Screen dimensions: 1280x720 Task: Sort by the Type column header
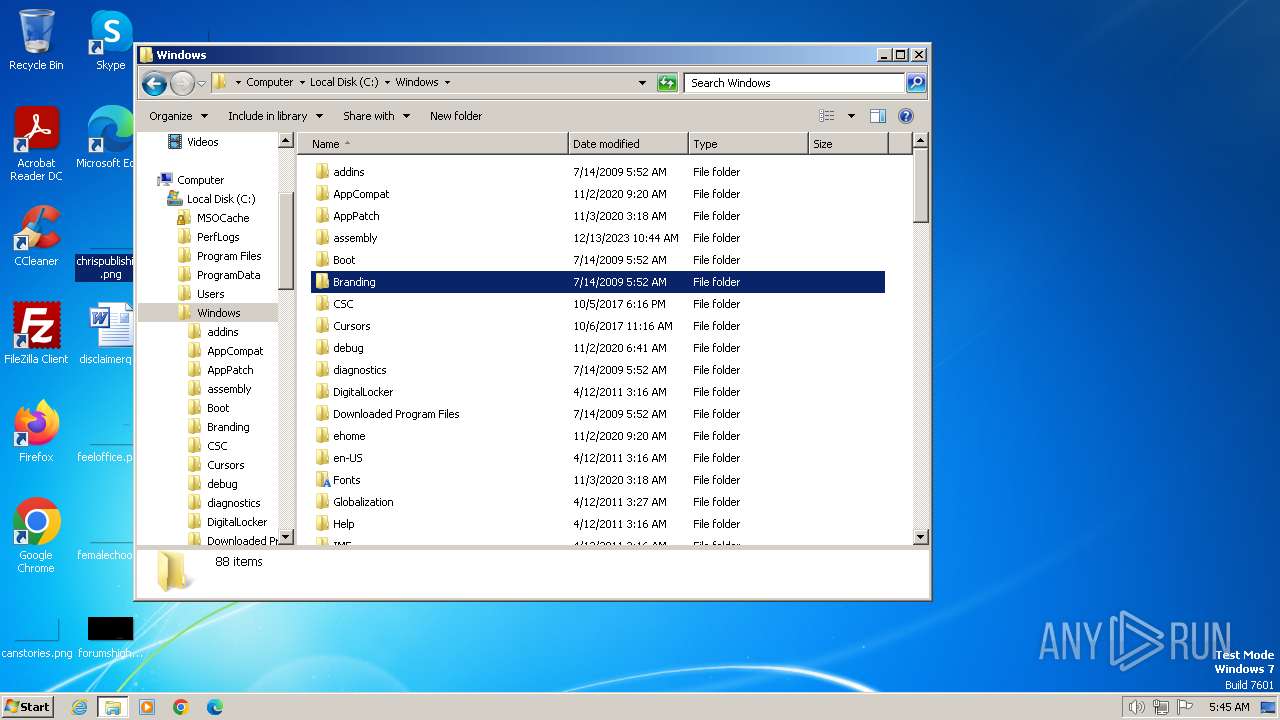pyautogui.click(x=748, y=144)
